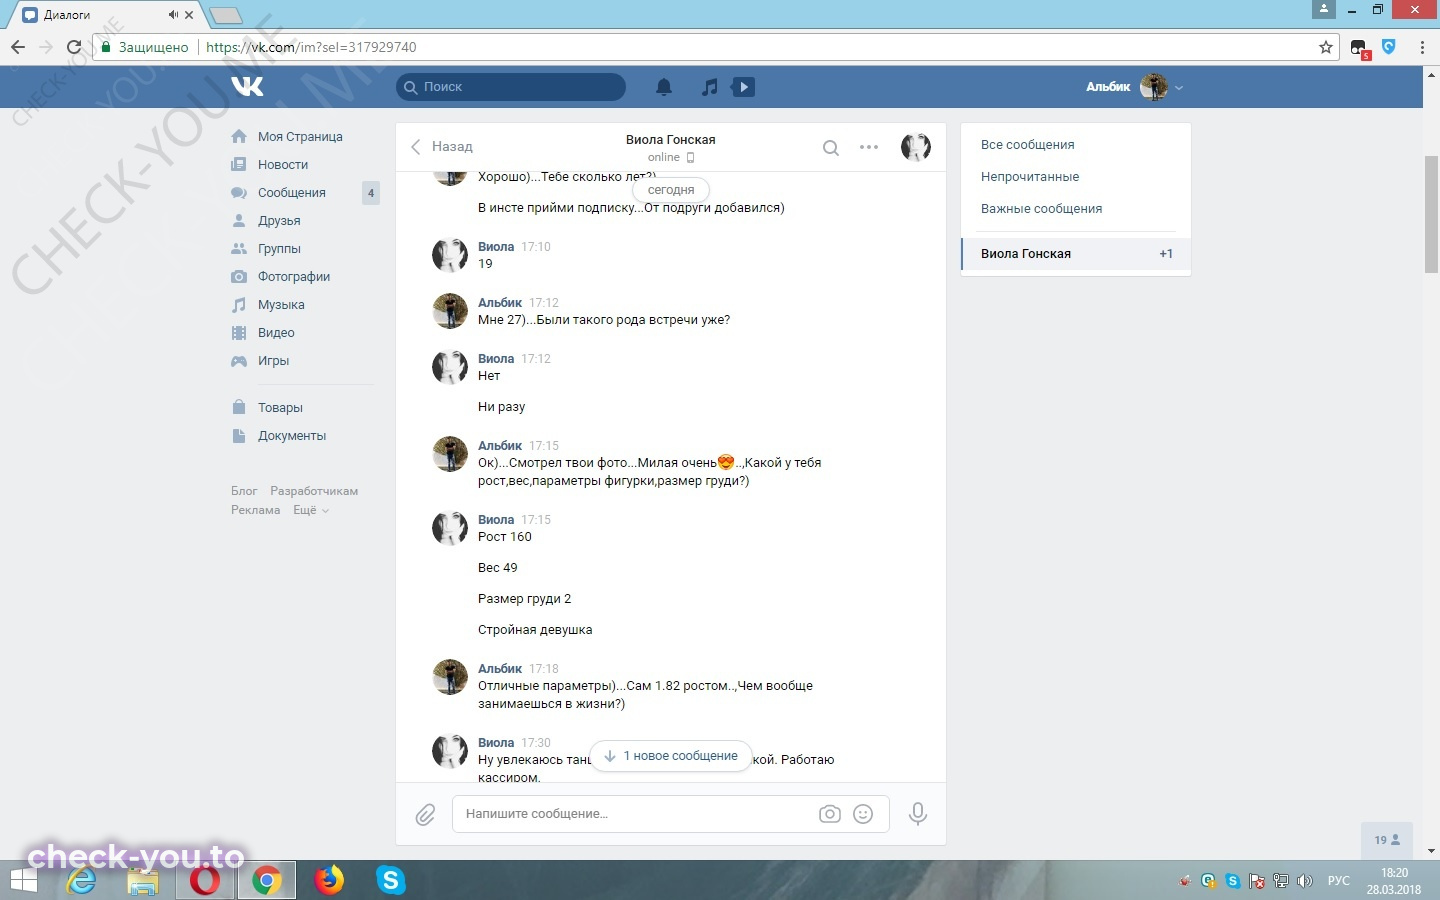Mute the Диалоги tab audio icon
This screenshot has width=1440, height=900.
[173, 15]
